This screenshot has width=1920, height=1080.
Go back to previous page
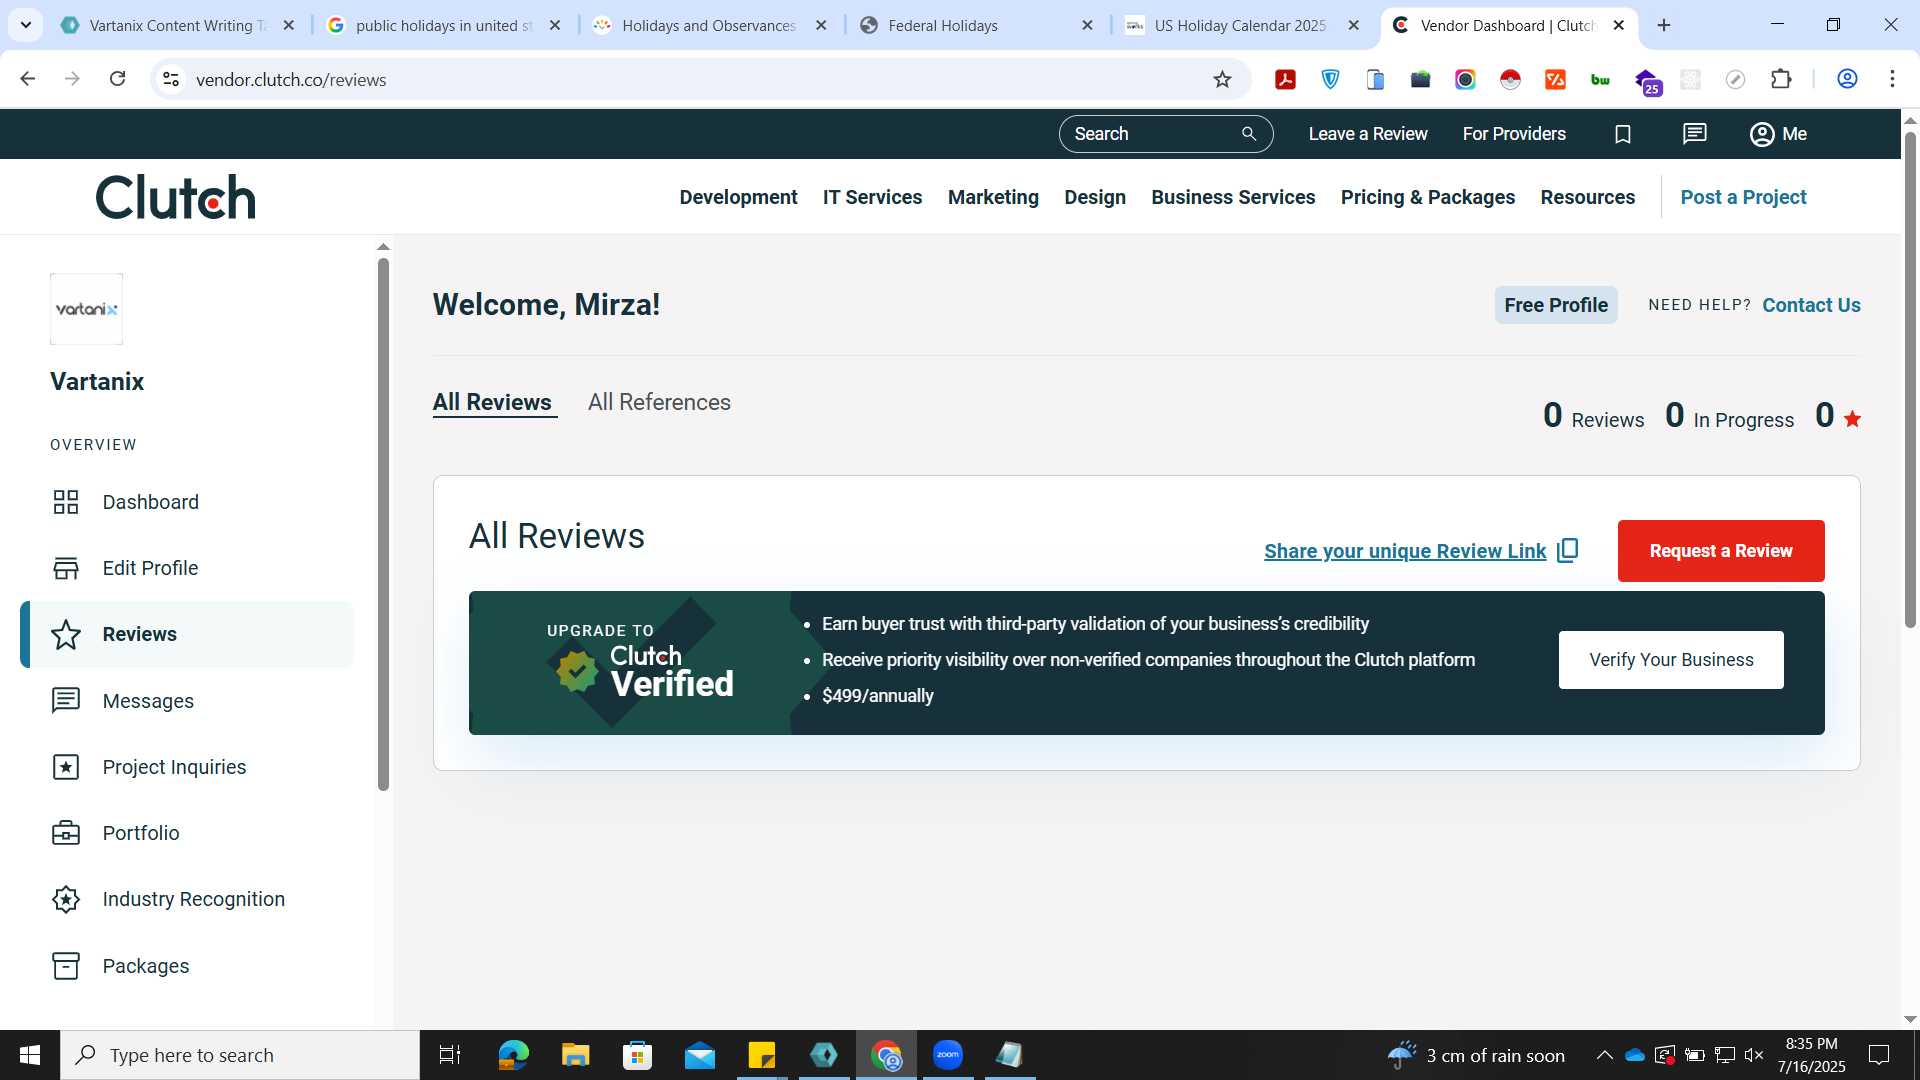[28, 79]
